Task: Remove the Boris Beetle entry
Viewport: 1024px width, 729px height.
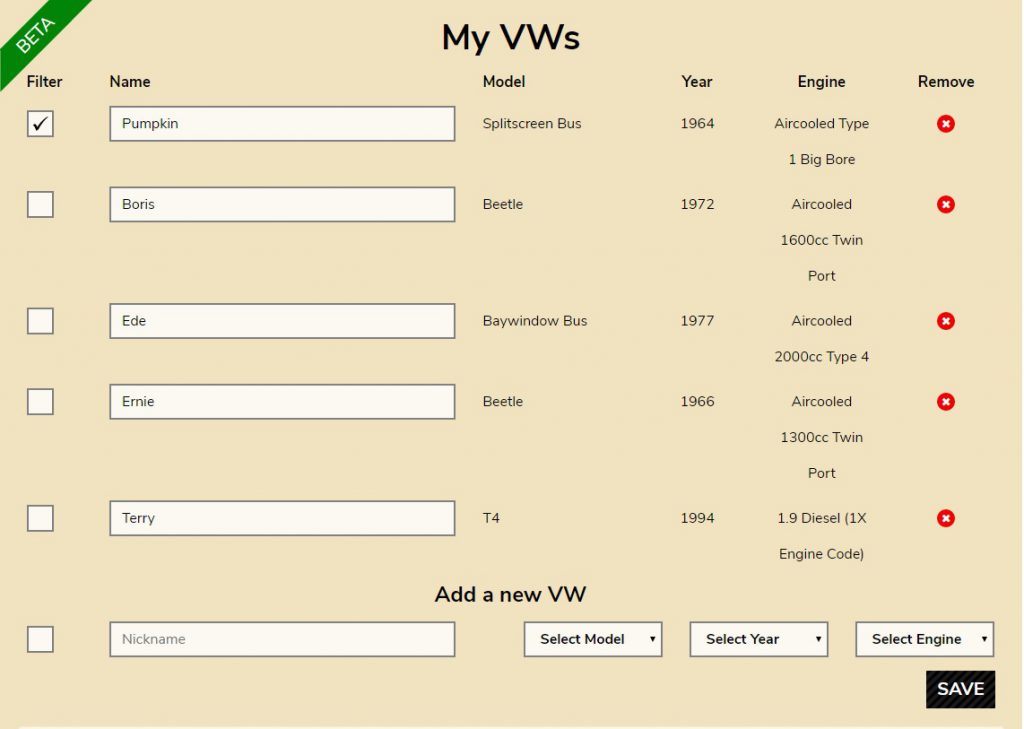Action: coord(945,204)
